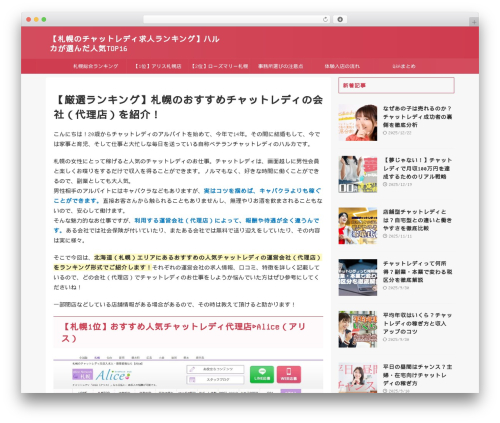
Task: Click paragraph beginning こんにちは！20歳からチャットレディ
Action: (x=187, y=139)
